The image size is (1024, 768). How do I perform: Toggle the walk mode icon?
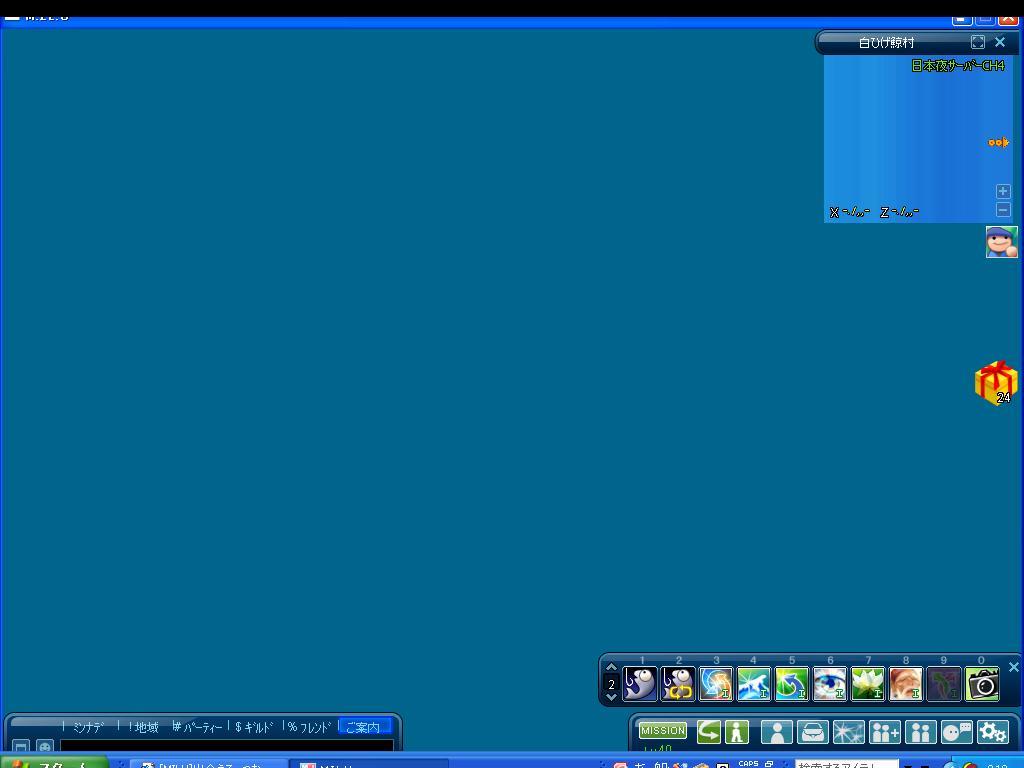737,732
